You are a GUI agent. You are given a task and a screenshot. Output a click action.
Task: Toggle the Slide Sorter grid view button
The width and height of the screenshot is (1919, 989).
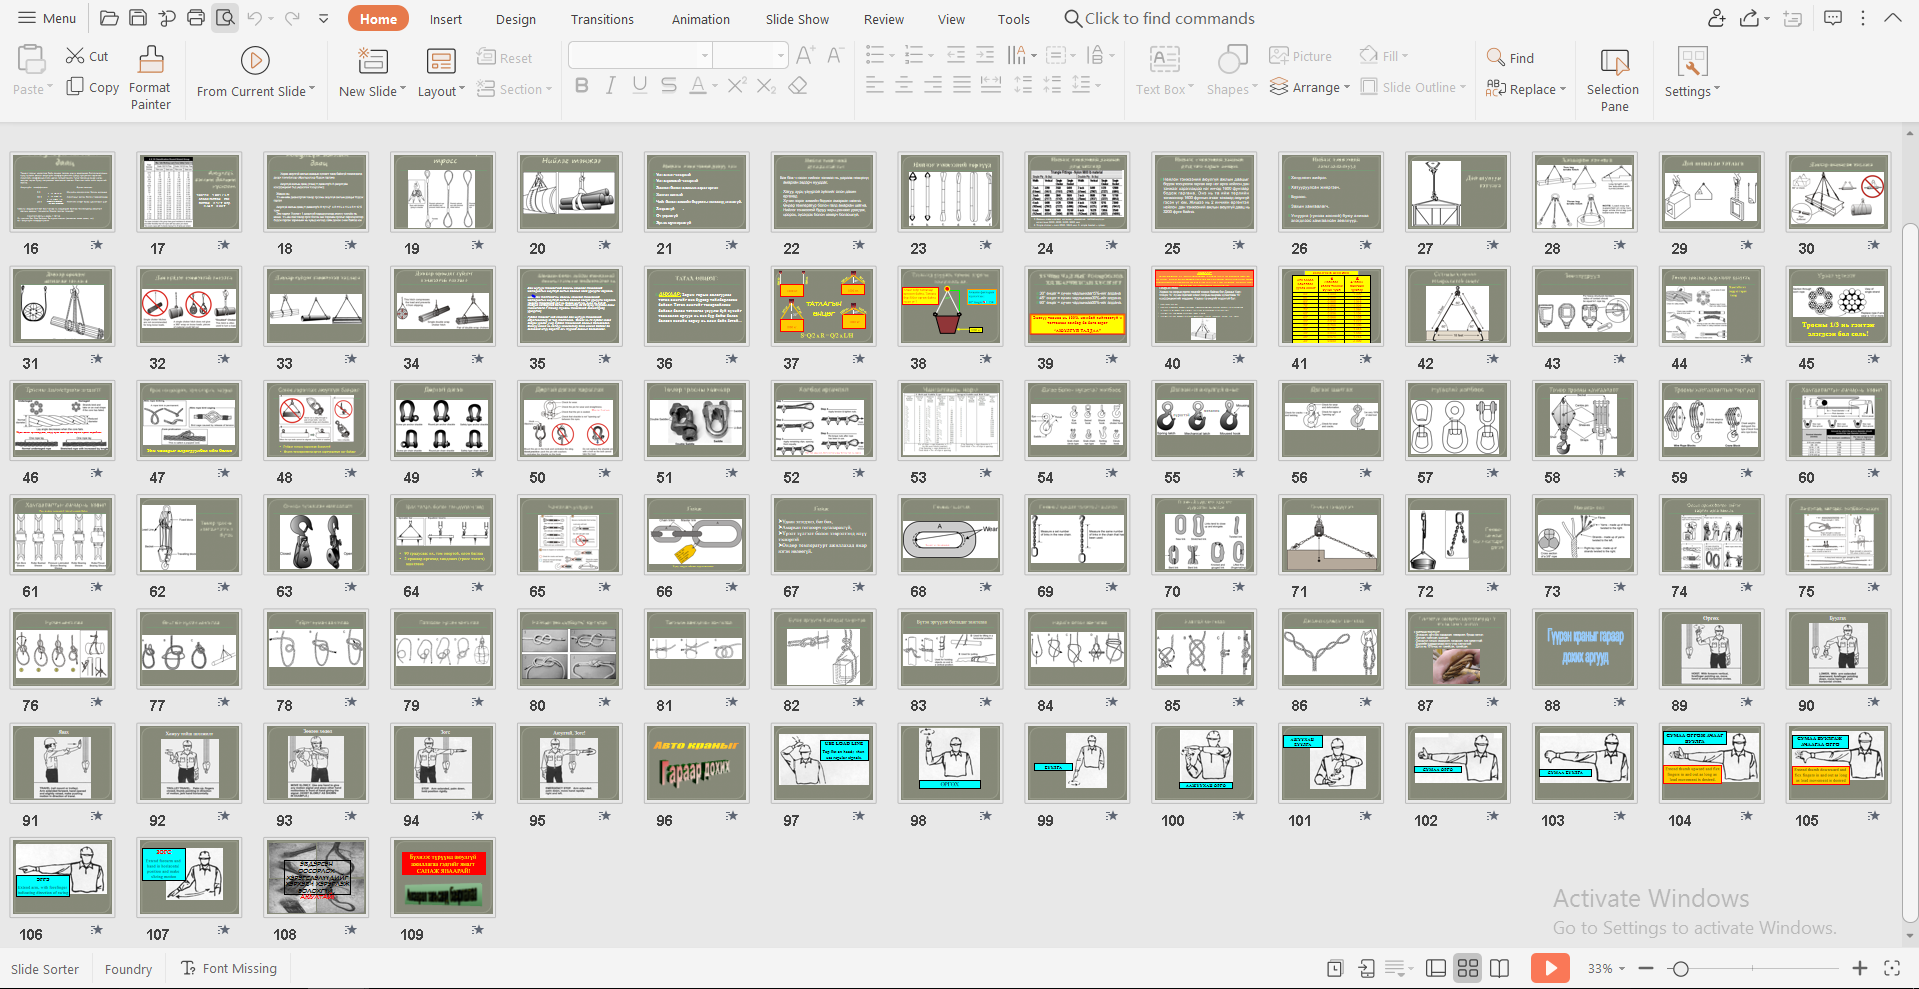pyautogui.click(x=1467, y=968)
